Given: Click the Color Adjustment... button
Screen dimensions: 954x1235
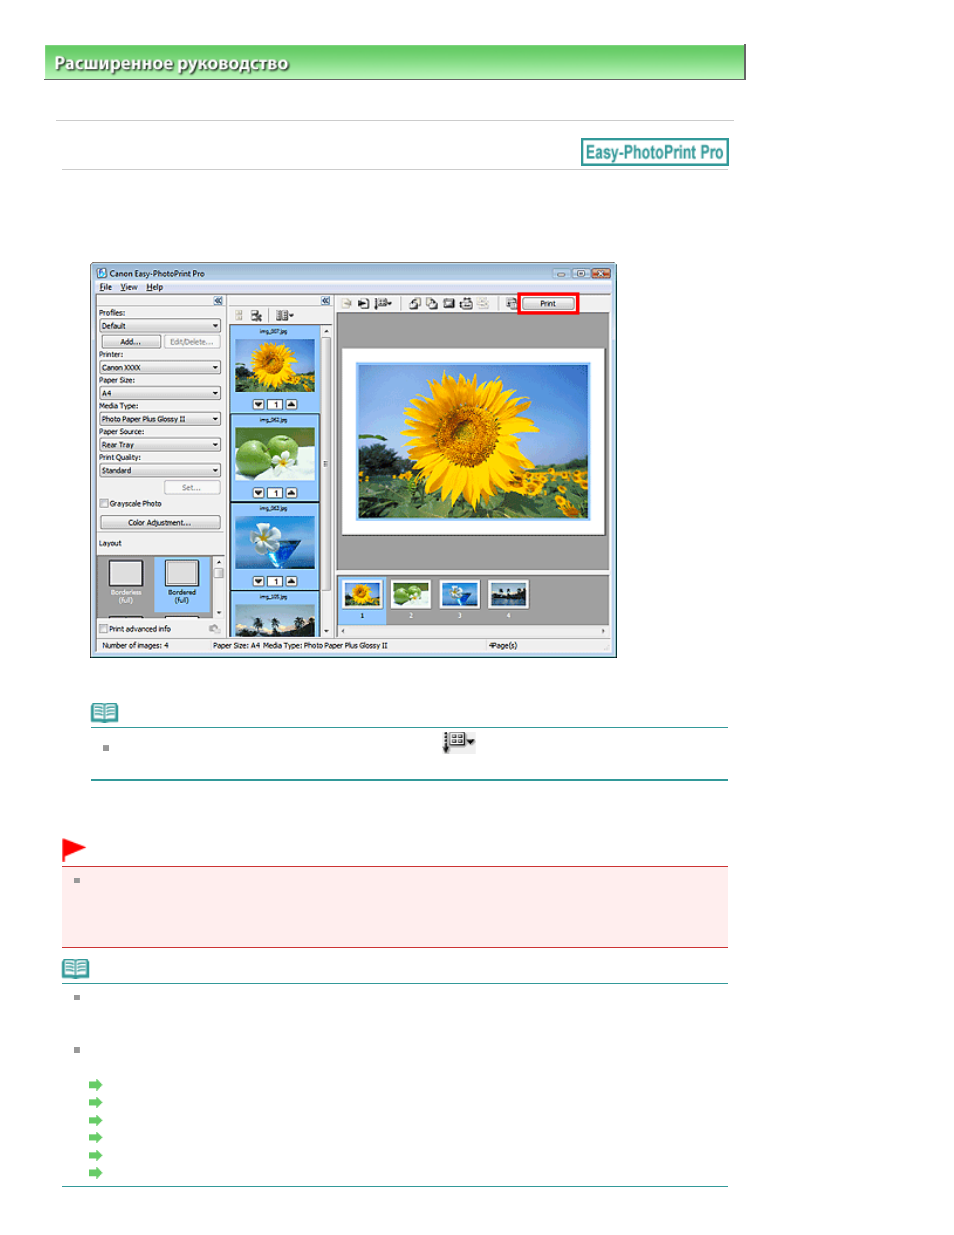Looking at the screenshot, I should tap(160, 522).
